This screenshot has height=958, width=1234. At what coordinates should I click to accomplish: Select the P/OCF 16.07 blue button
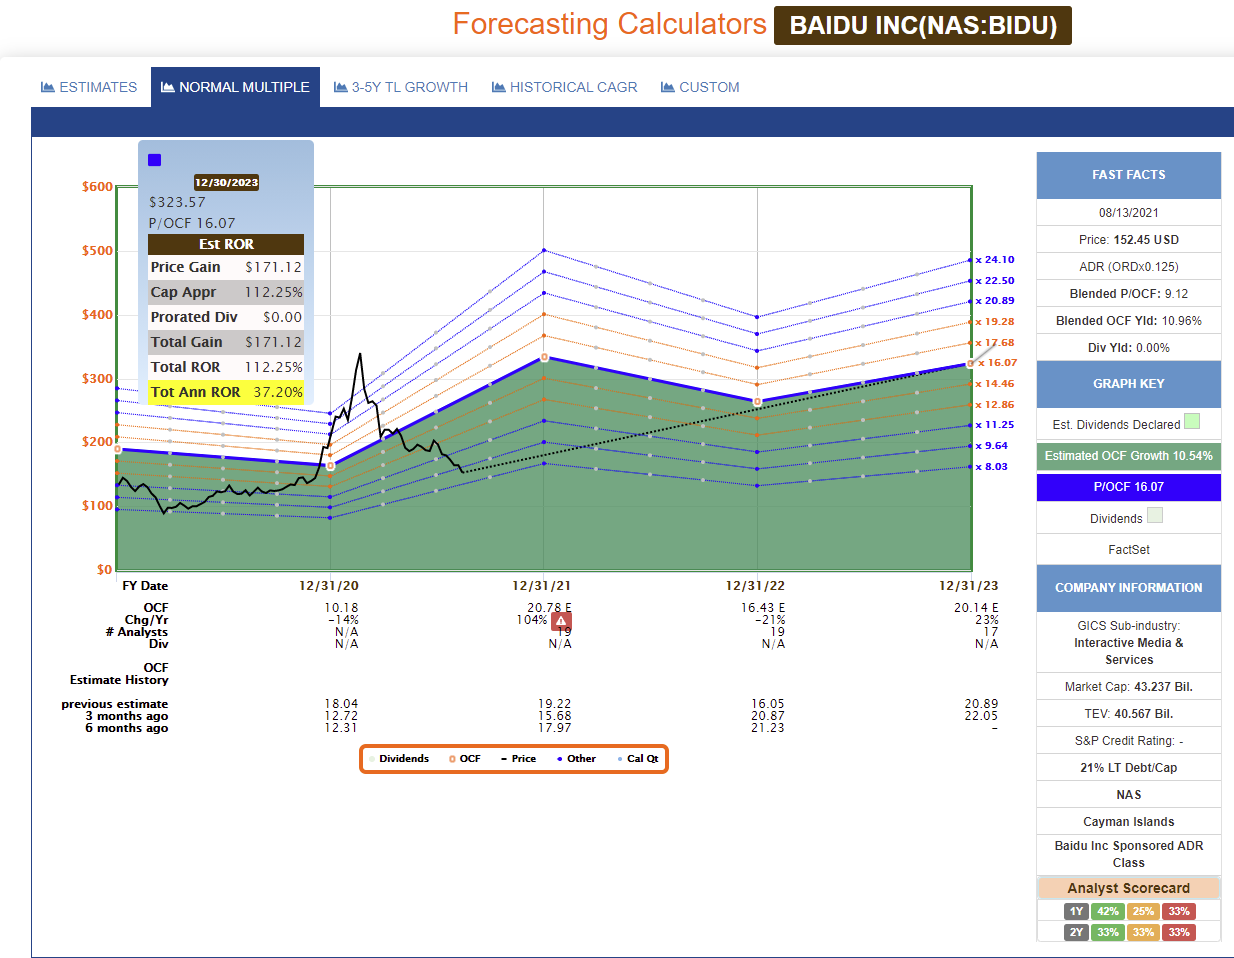pos(1129,487)
